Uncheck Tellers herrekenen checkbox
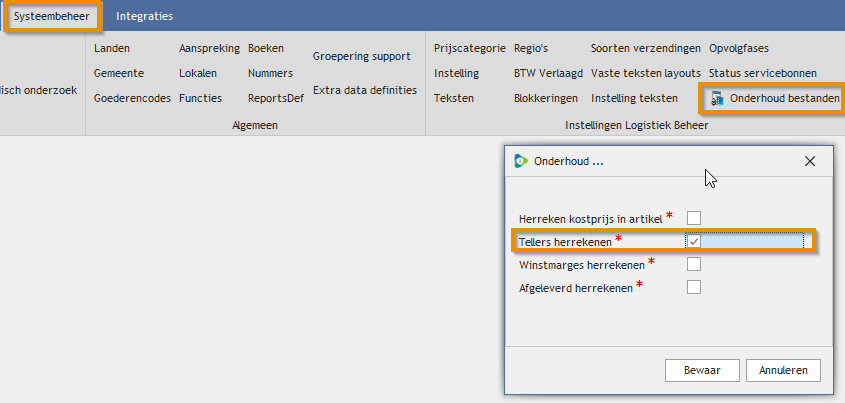Image resolution: width=845 pixels, height=403 pixels. pos(694,241)
